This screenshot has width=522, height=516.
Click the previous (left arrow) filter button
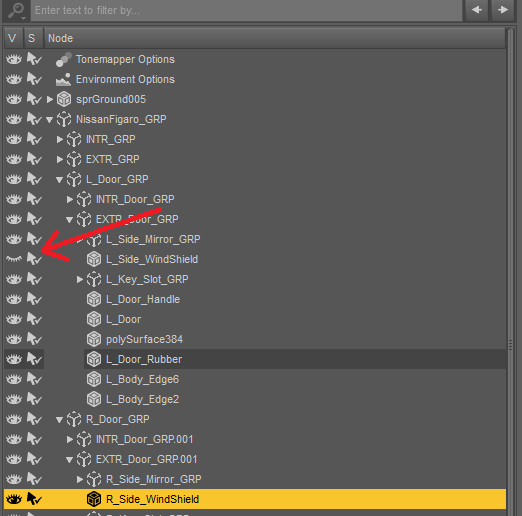[477, 10]
